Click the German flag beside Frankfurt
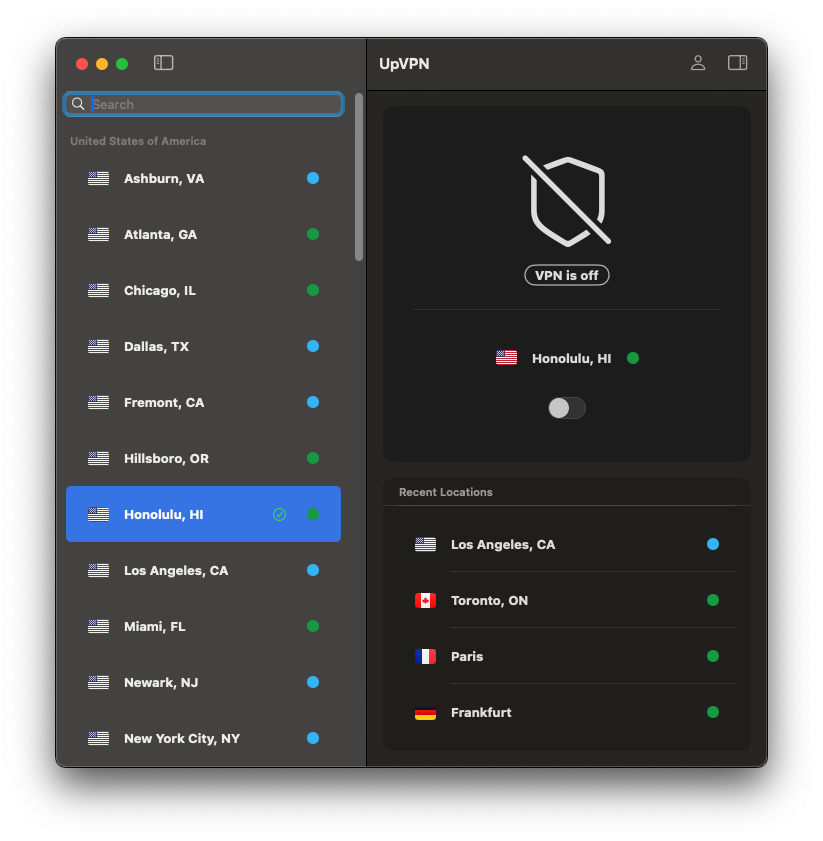Image resolution: width=823 pixels, height=841 pixels. pyautogui.click(x=425, y=712)
